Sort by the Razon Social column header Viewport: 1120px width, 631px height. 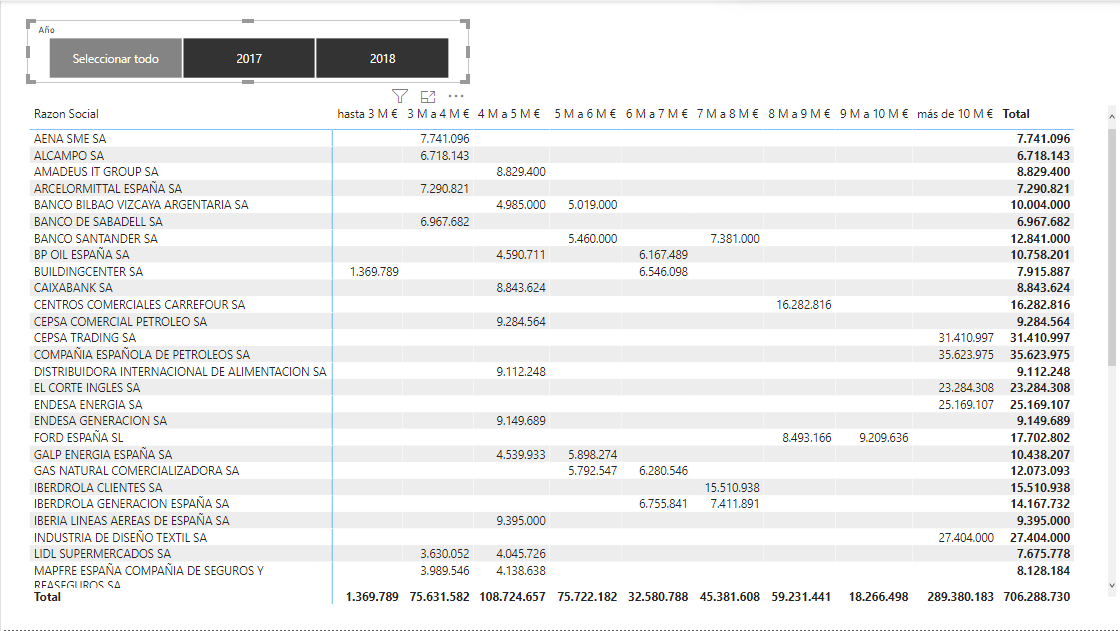pos(66,114)
